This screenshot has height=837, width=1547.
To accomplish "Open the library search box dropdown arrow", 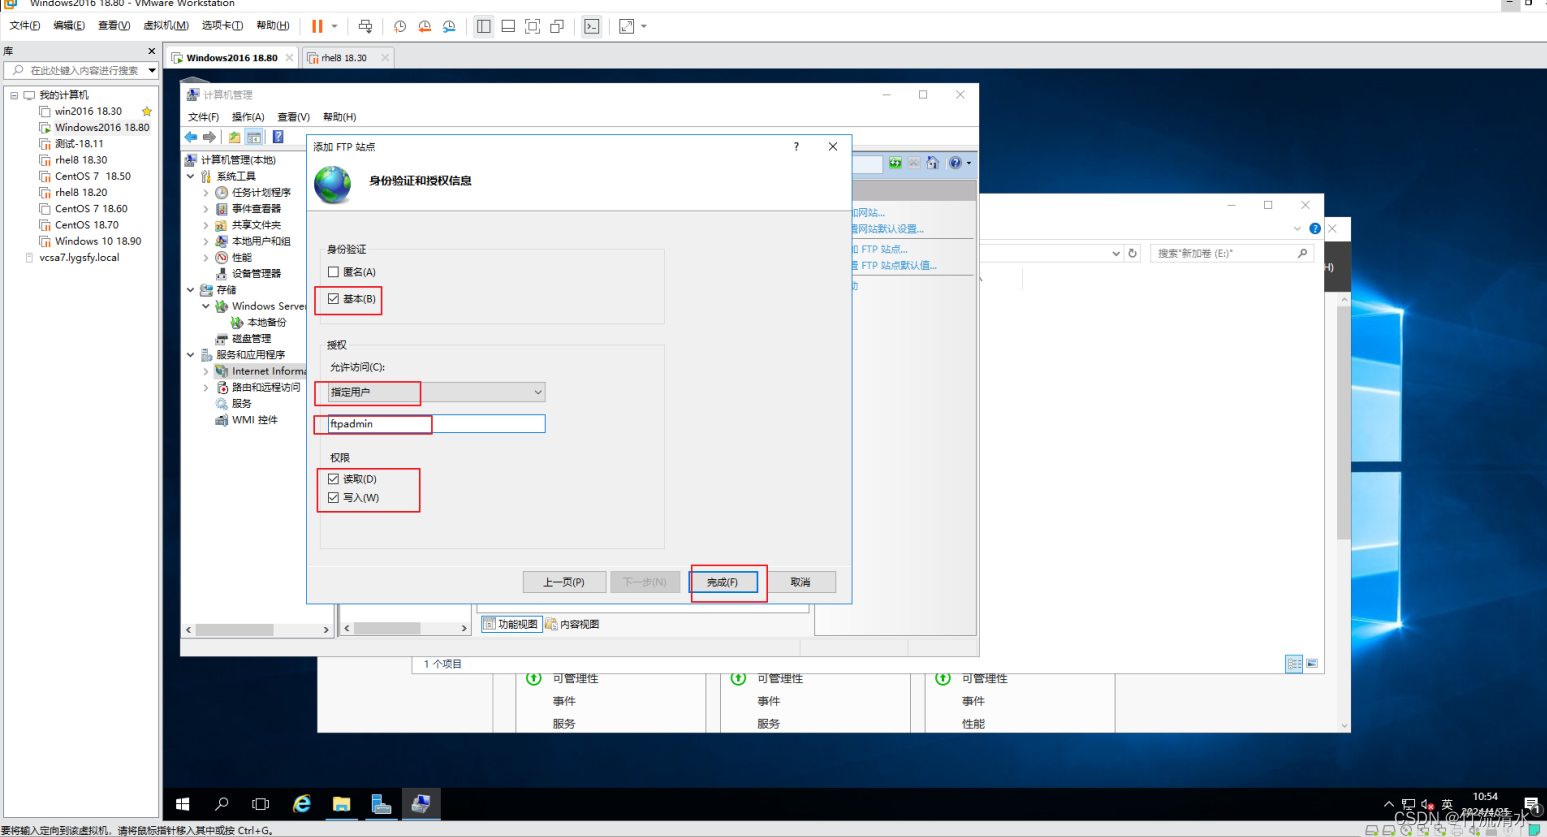I will click(152, 70).
